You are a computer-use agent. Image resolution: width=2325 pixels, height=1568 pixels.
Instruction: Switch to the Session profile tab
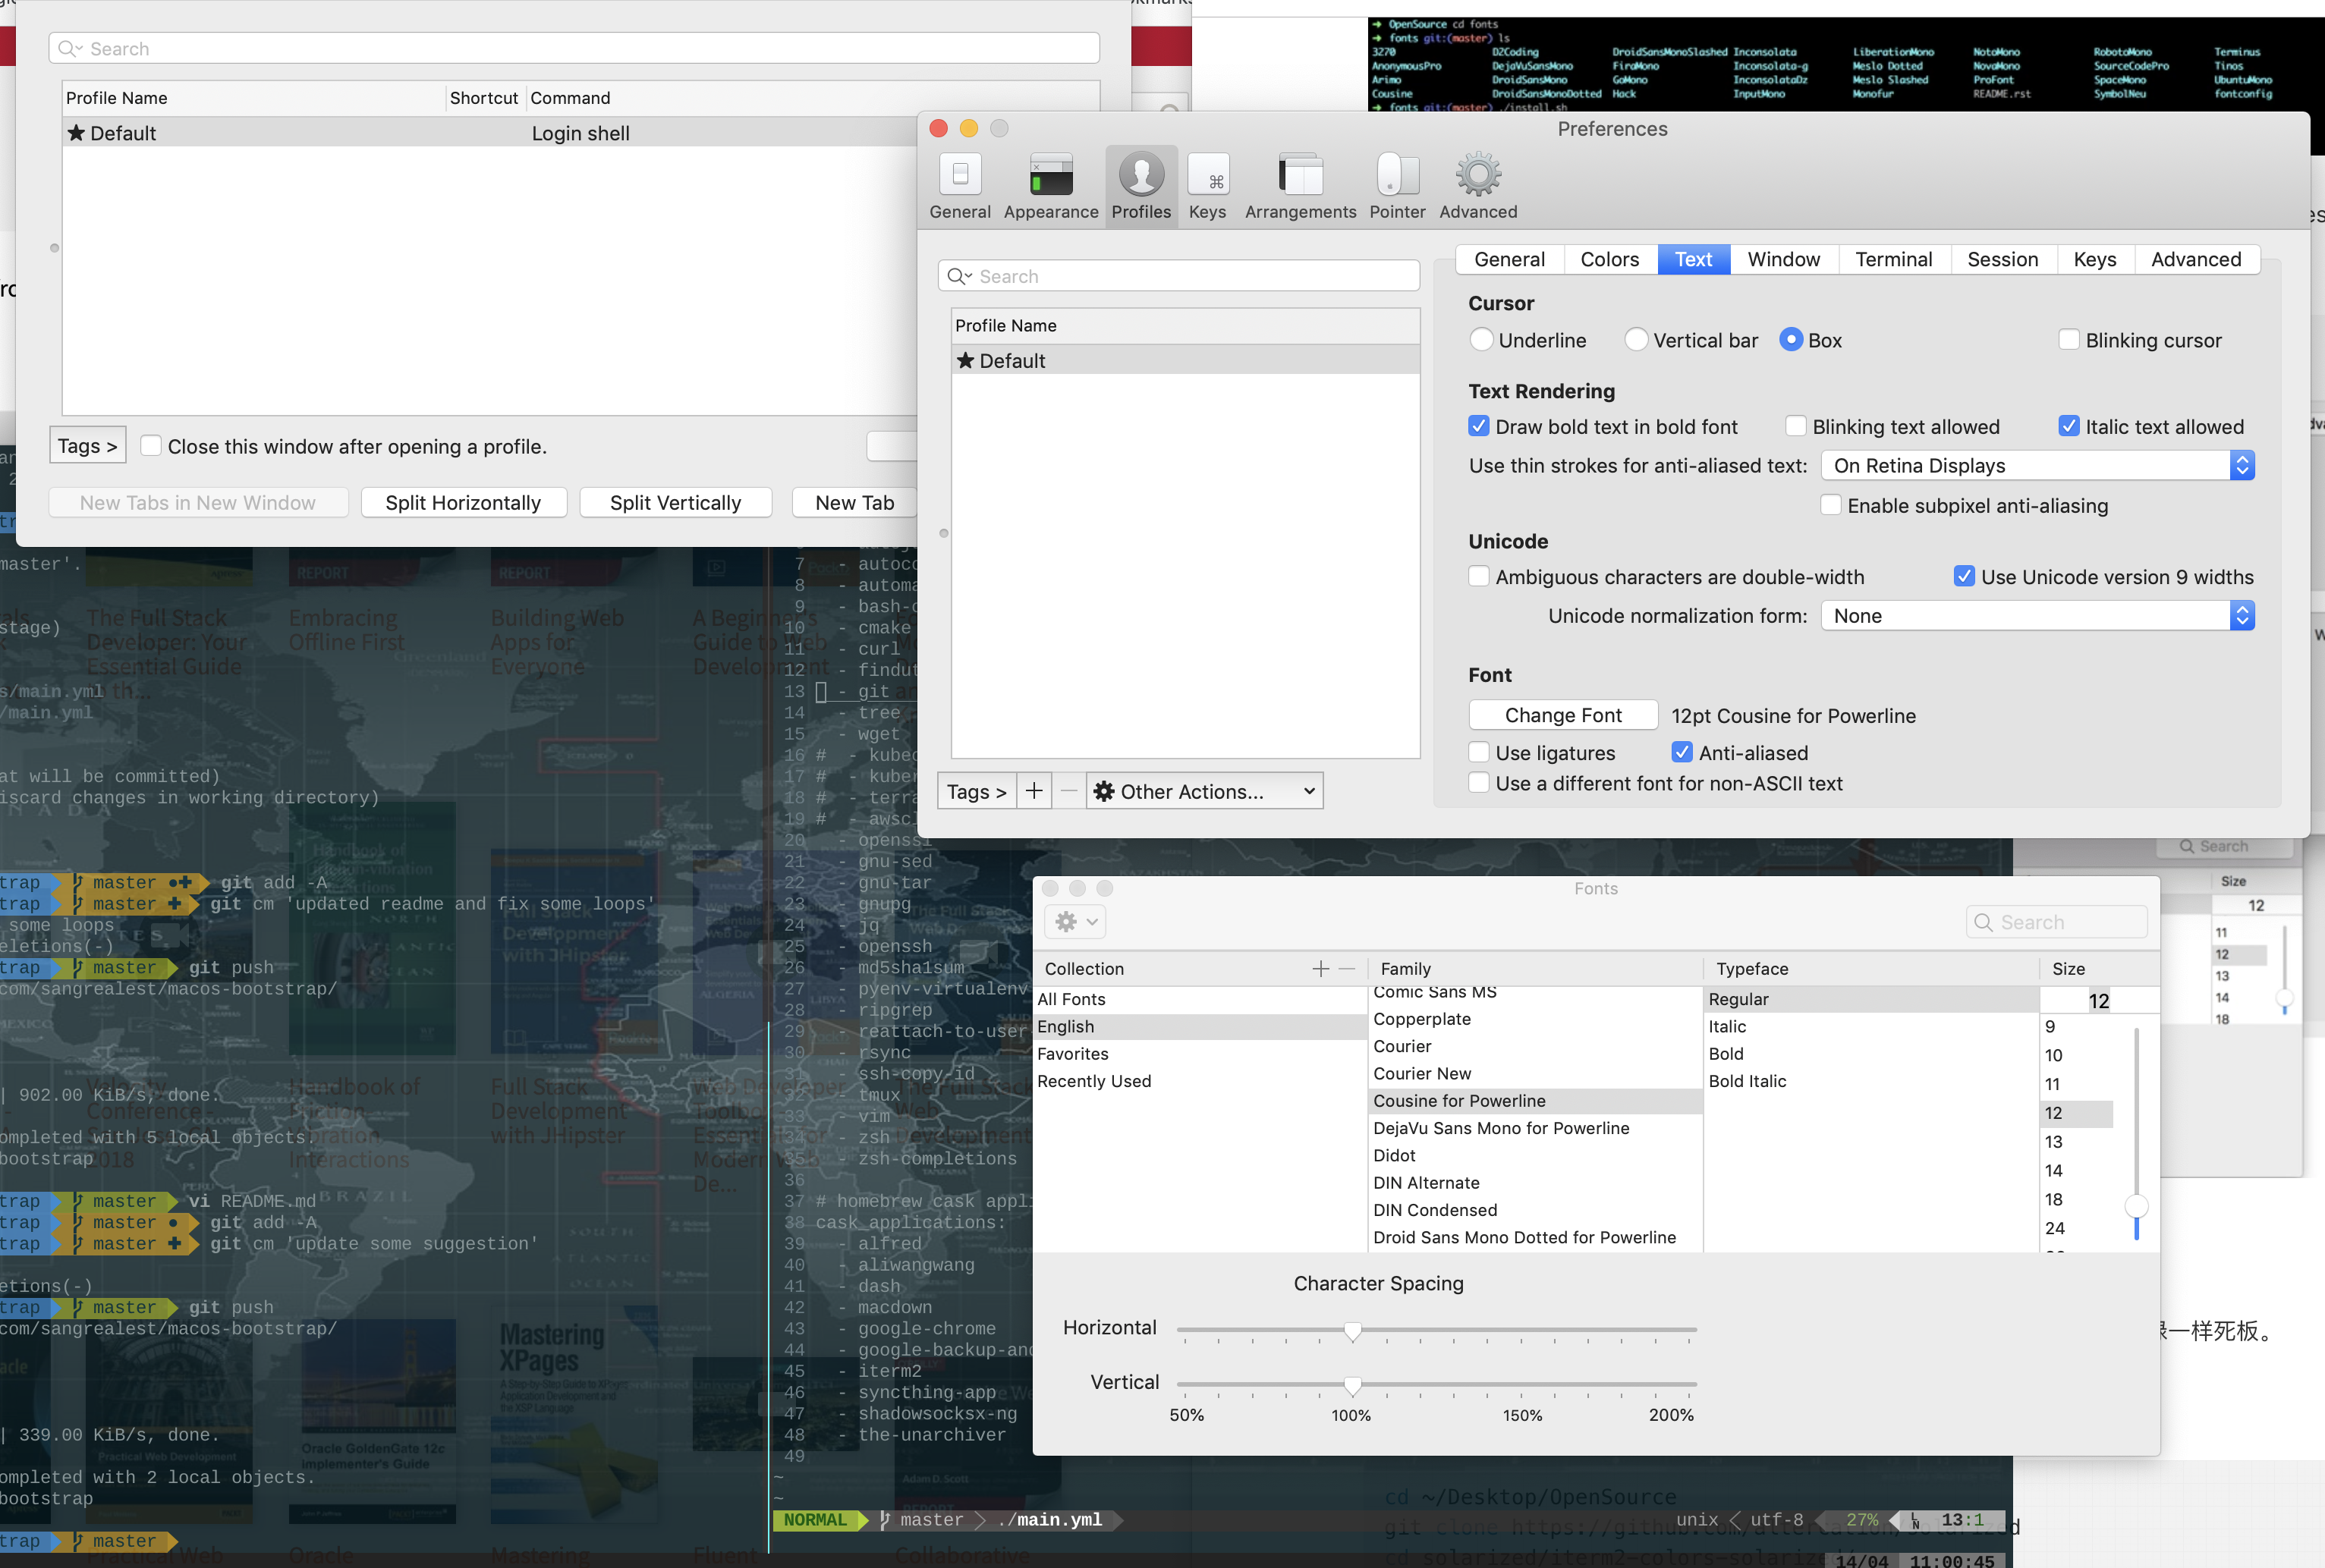2002,260
